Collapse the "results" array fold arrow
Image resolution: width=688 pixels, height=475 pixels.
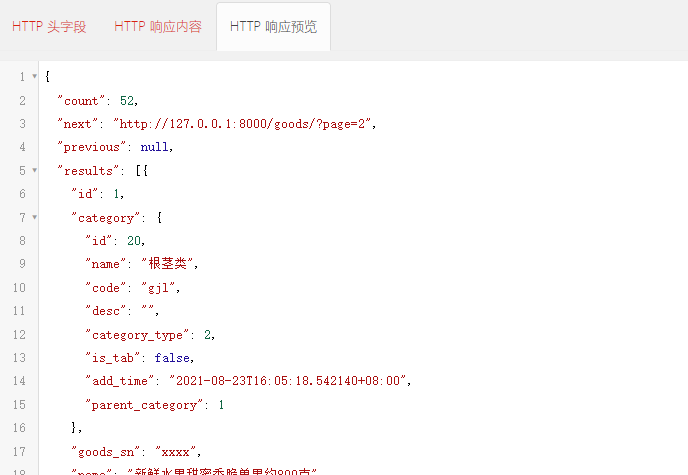(35, 170)
